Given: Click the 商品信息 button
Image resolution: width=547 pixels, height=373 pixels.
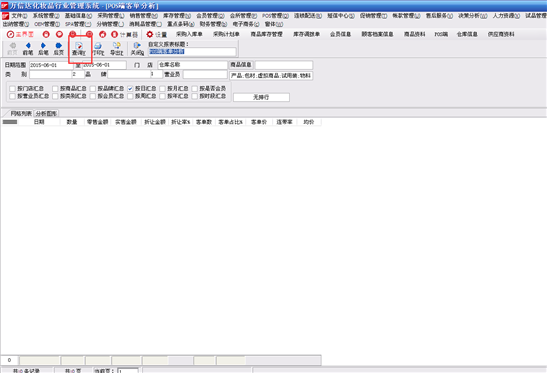Looking at the screenshot, I should coord(241,65).
